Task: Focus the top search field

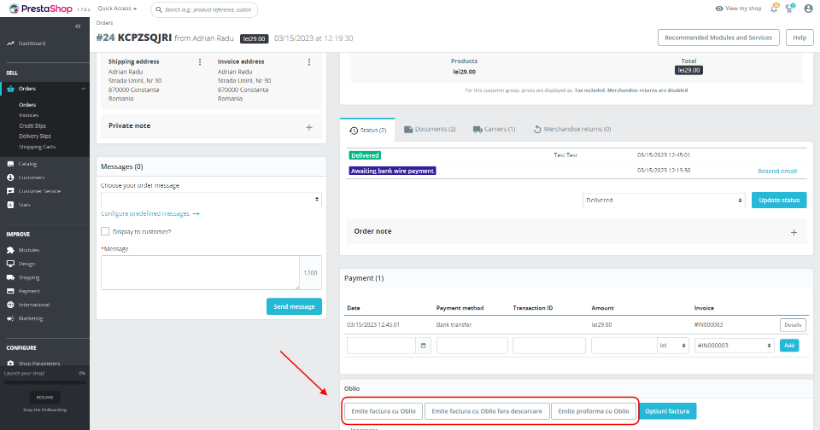Action: coord(204,9)
